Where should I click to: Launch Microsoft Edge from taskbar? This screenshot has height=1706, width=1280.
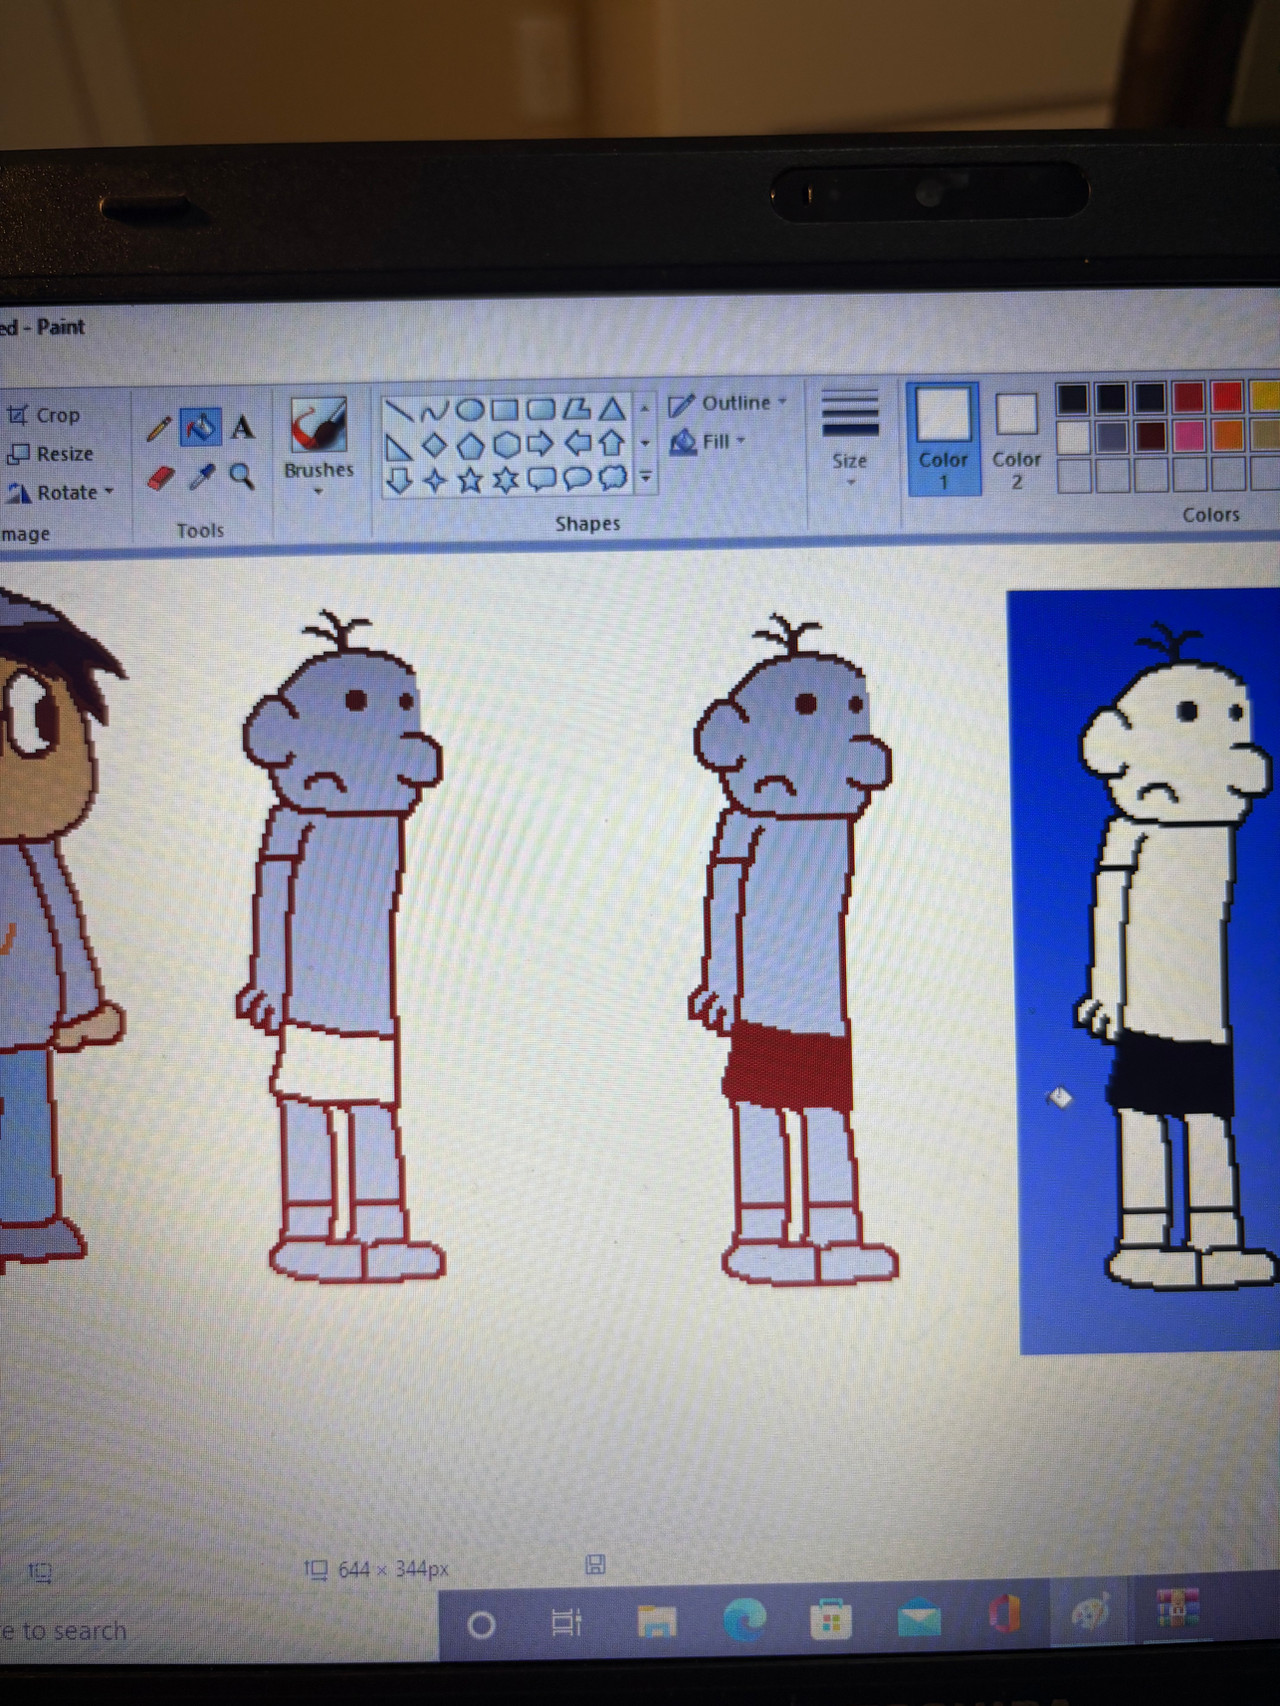pos(744,1619)
